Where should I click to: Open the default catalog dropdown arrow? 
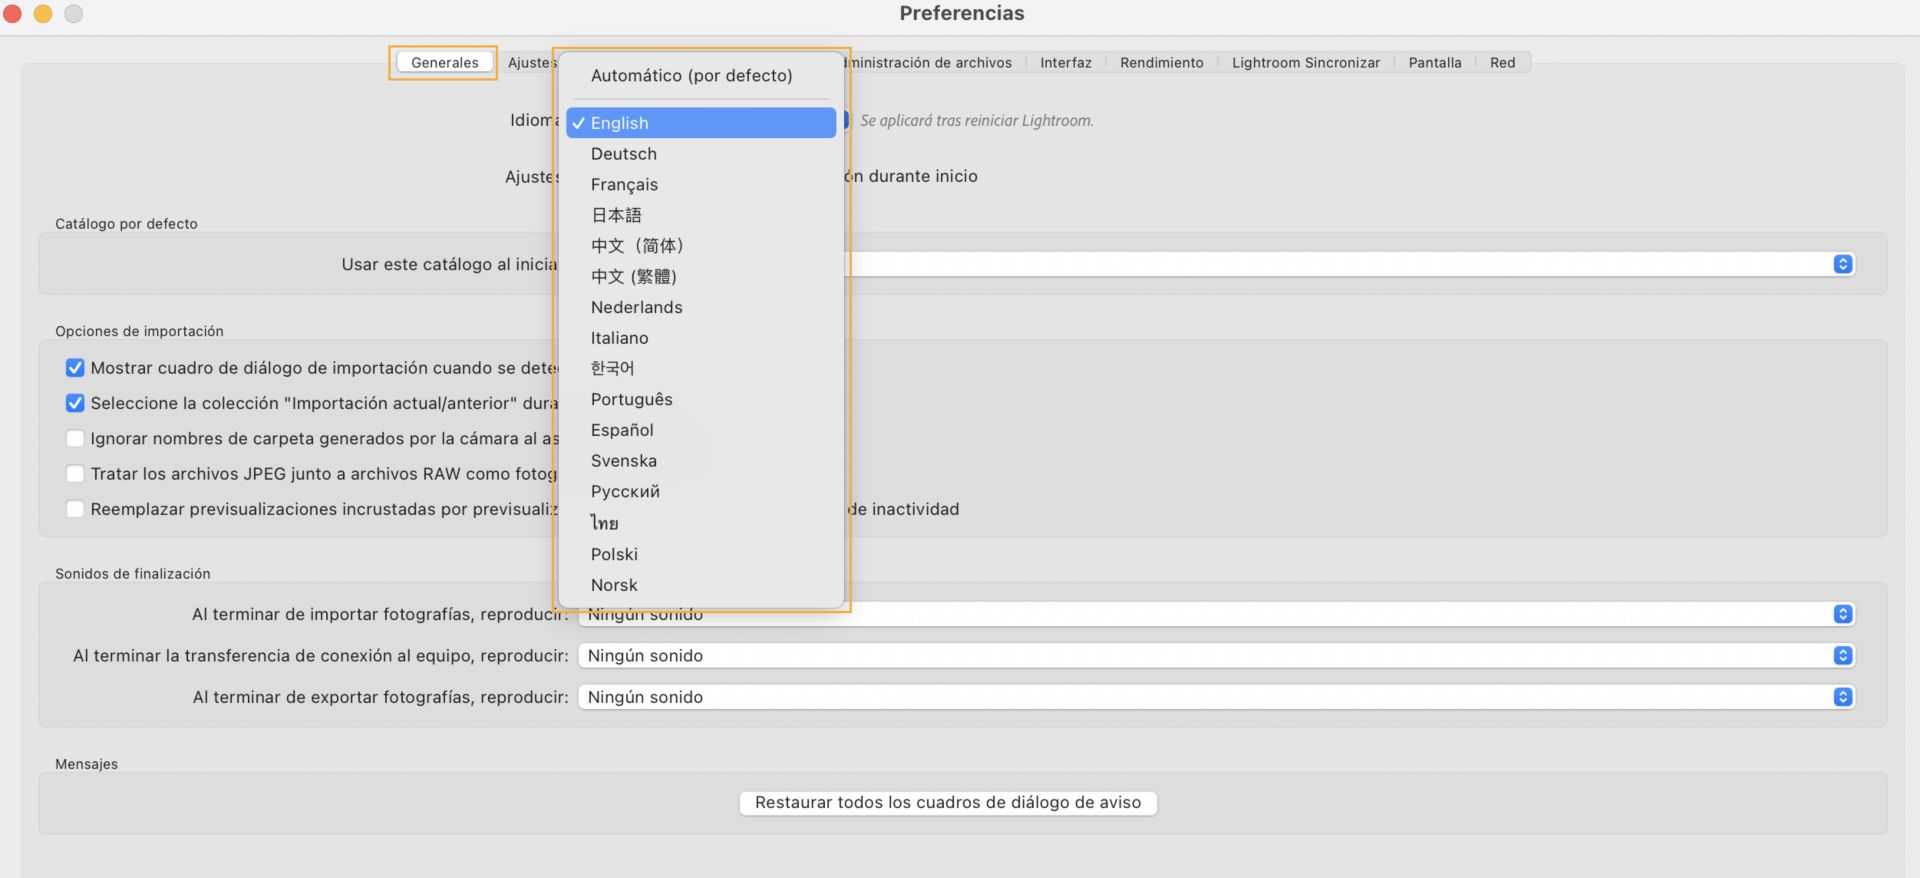[x=1843, y=264]
